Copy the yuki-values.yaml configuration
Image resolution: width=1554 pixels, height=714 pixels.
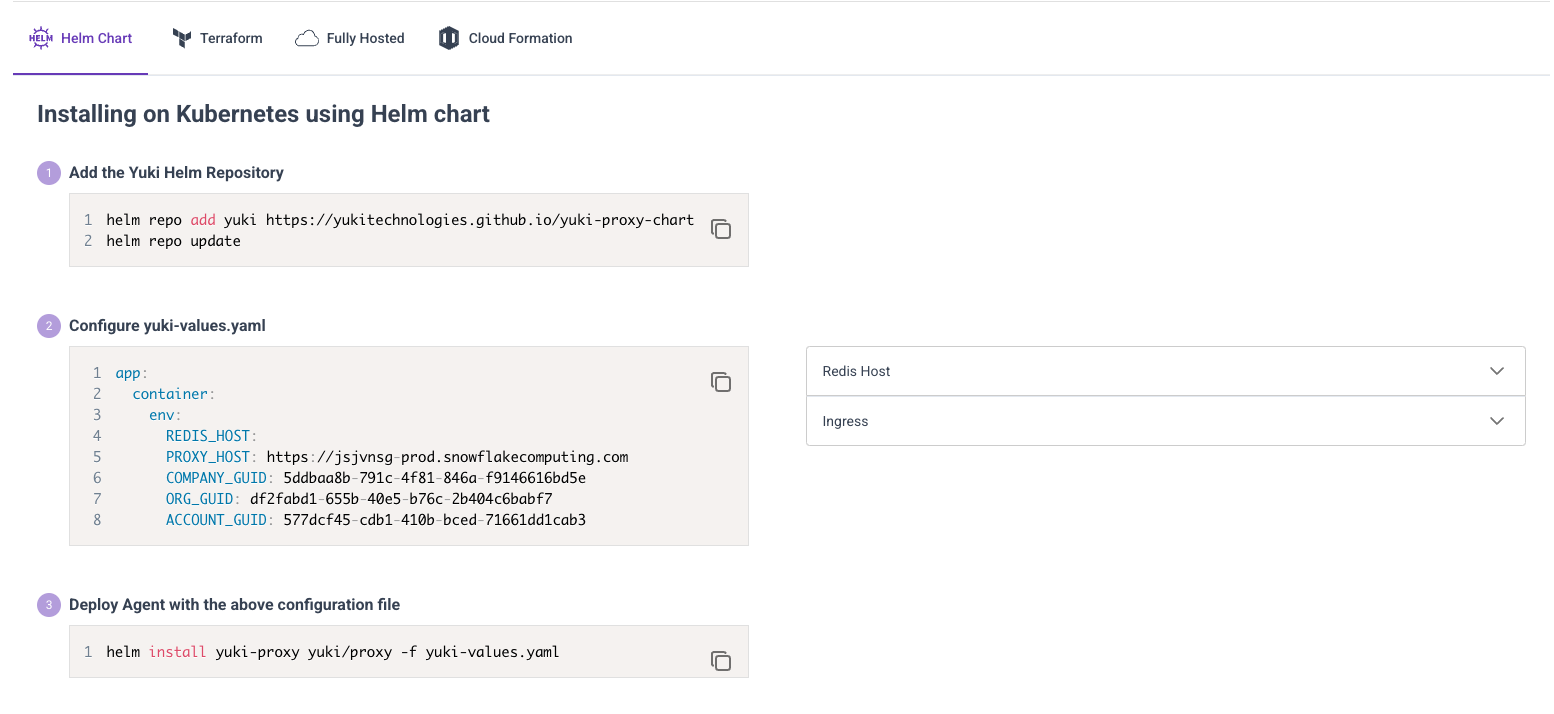(721, 382)
